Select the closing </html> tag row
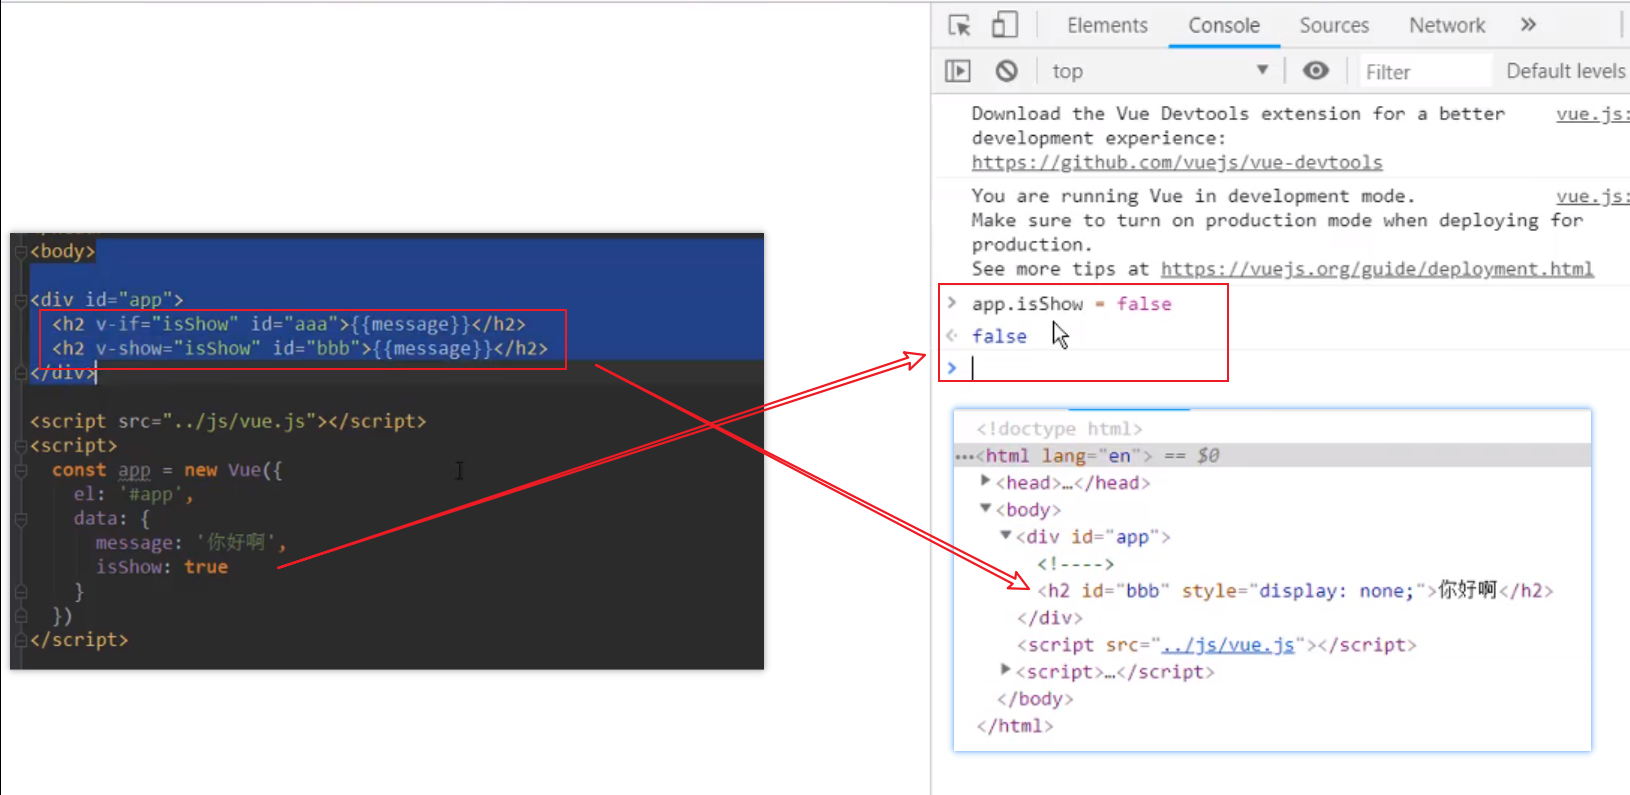Screen dimensions: 1630x795 (1015, 726)
